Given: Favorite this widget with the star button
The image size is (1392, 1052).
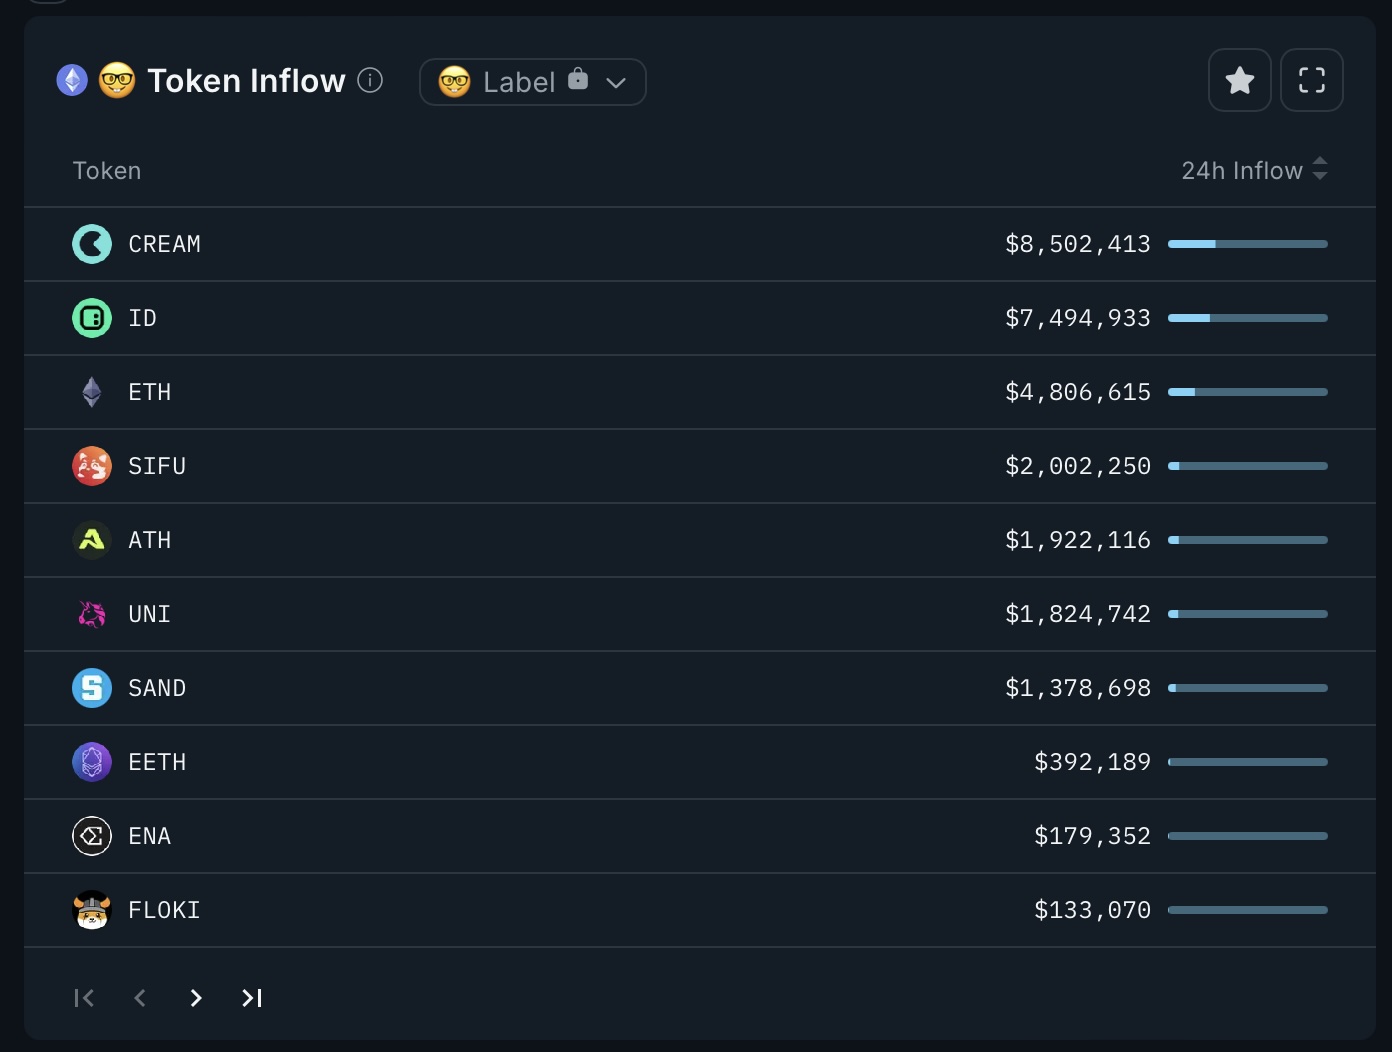Looking at the screenshot, I should 1240,80.
